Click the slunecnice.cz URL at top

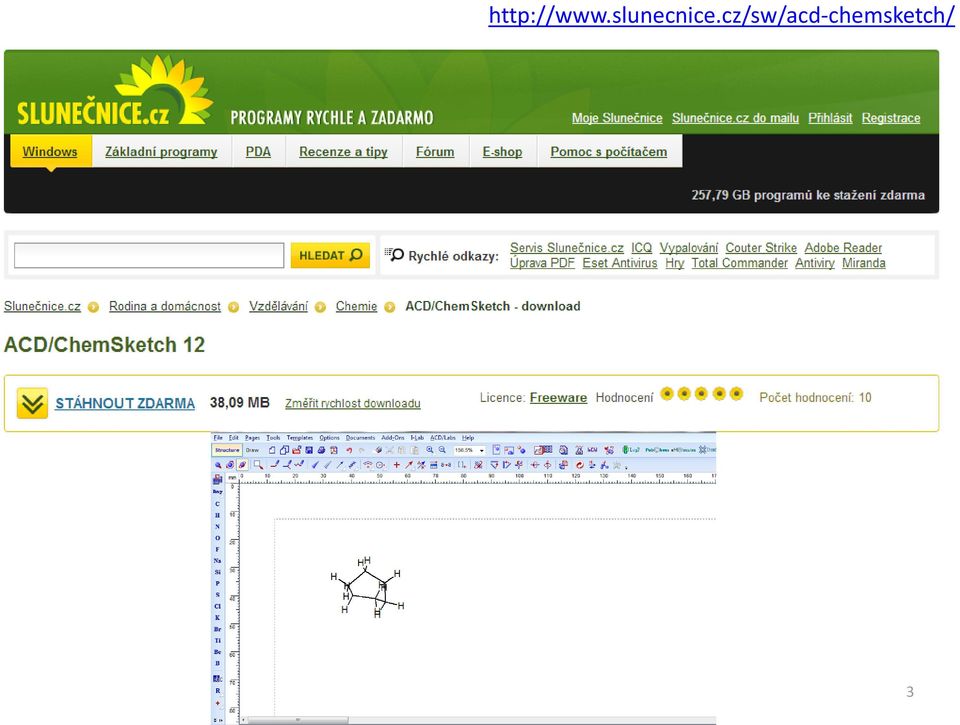[x=721, y=15]
